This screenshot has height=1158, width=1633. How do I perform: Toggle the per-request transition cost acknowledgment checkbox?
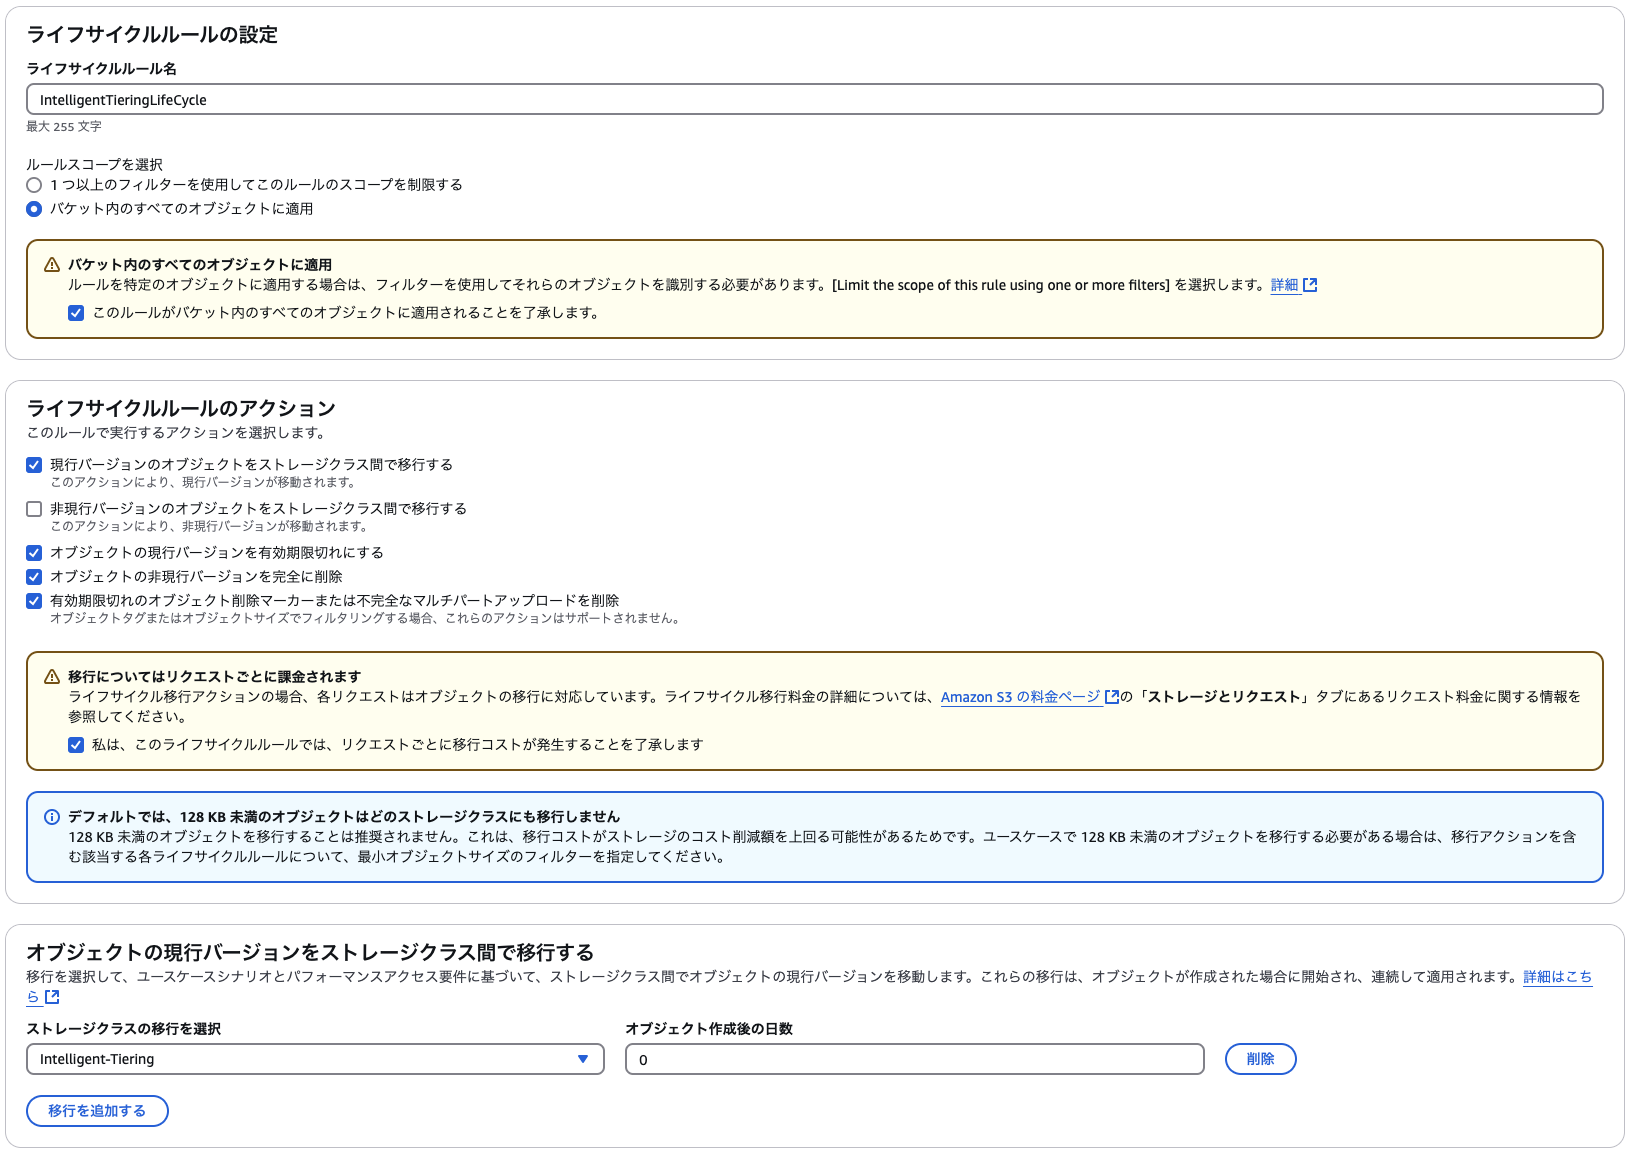tap(76, 745)
